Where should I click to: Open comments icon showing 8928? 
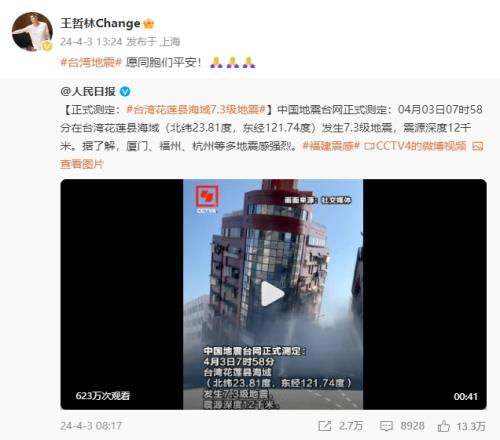pyautogui.click(x=386, y=426)
